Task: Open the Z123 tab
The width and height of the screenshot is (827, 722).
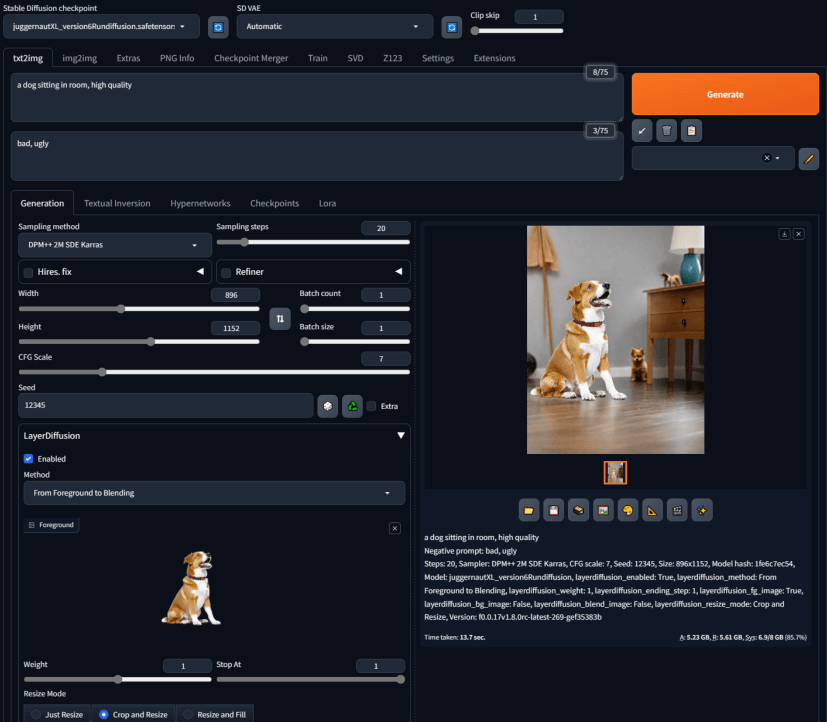Action: point(392,58)
